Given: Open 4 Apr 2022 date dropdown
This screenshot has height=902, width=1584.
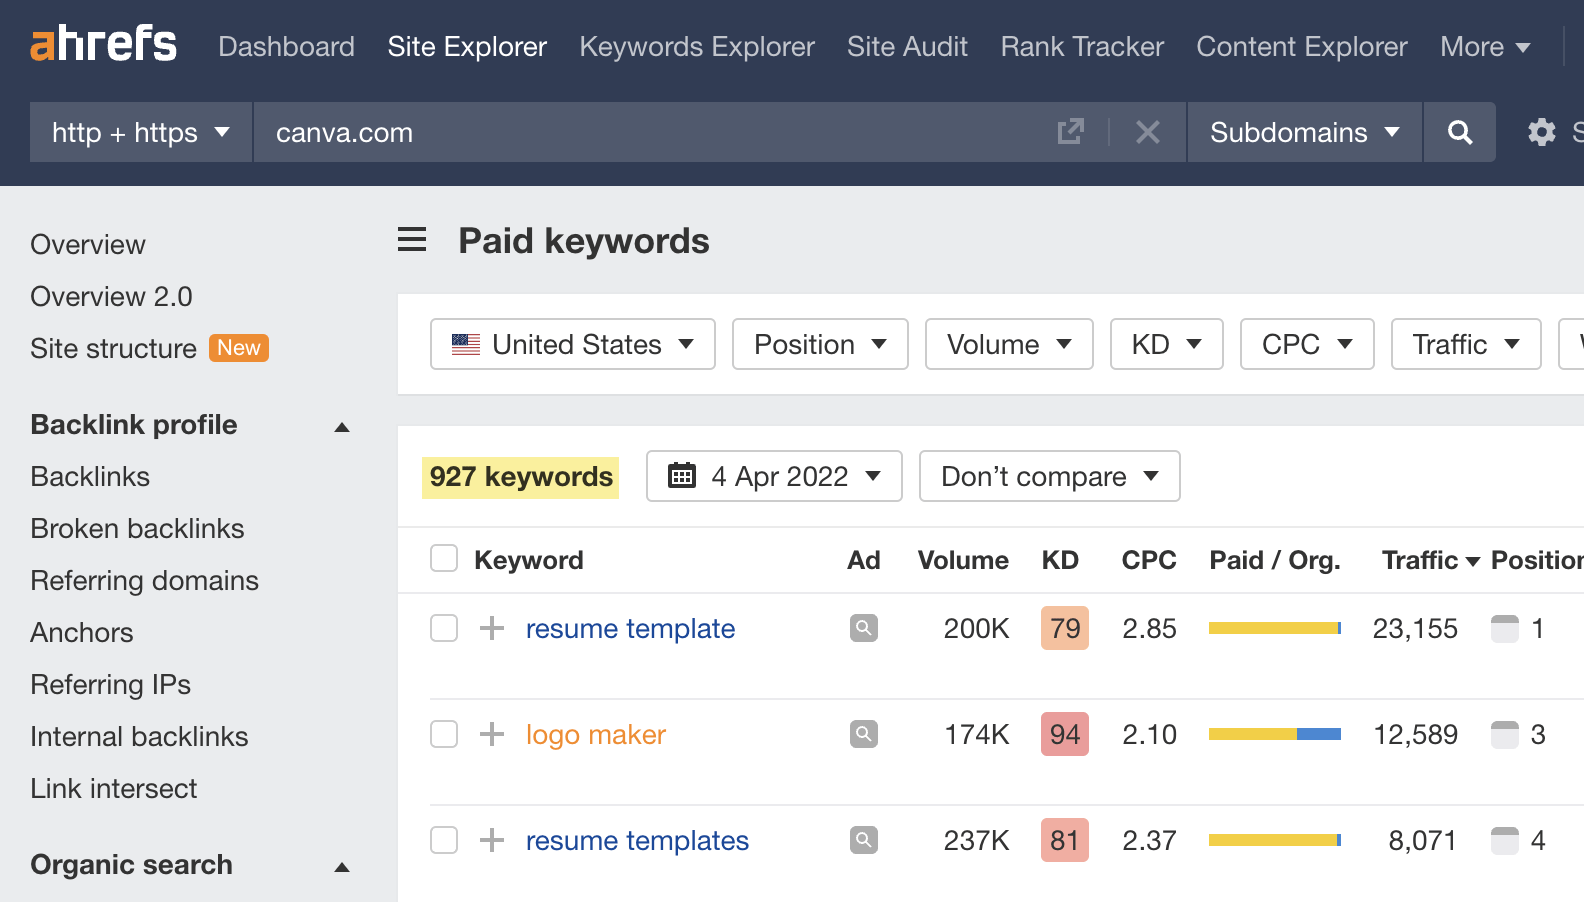Looking at the screenshot, I should (774, 476).
